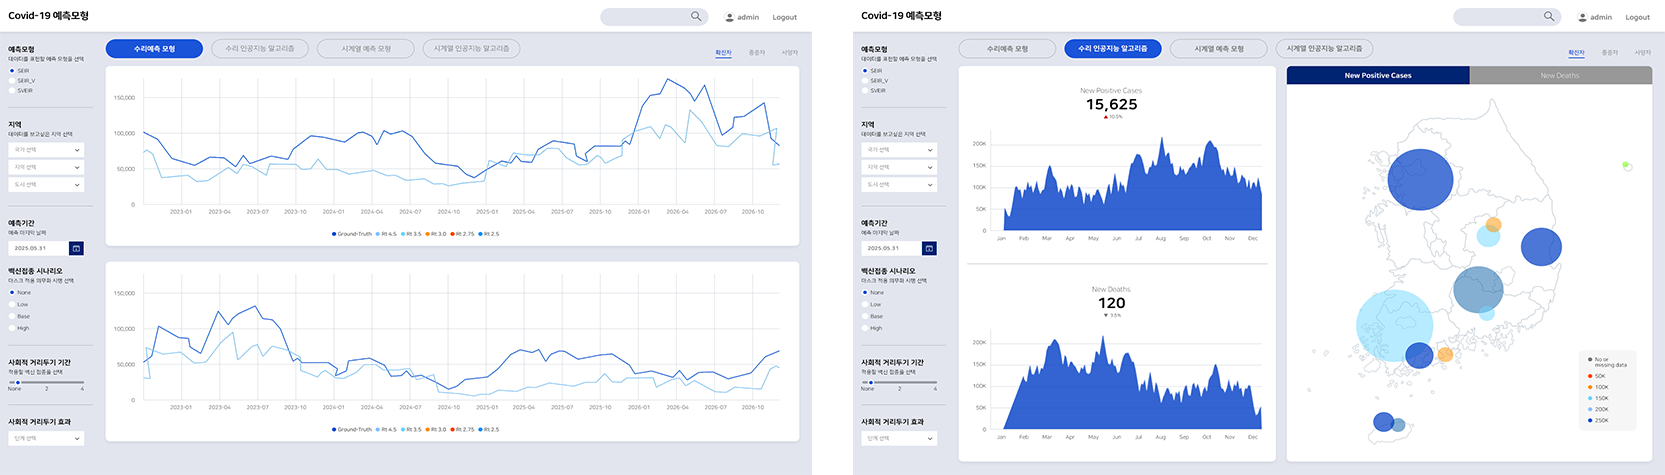Open the 시계열 예측 모형 tab on left dashboard

[366, 48]
